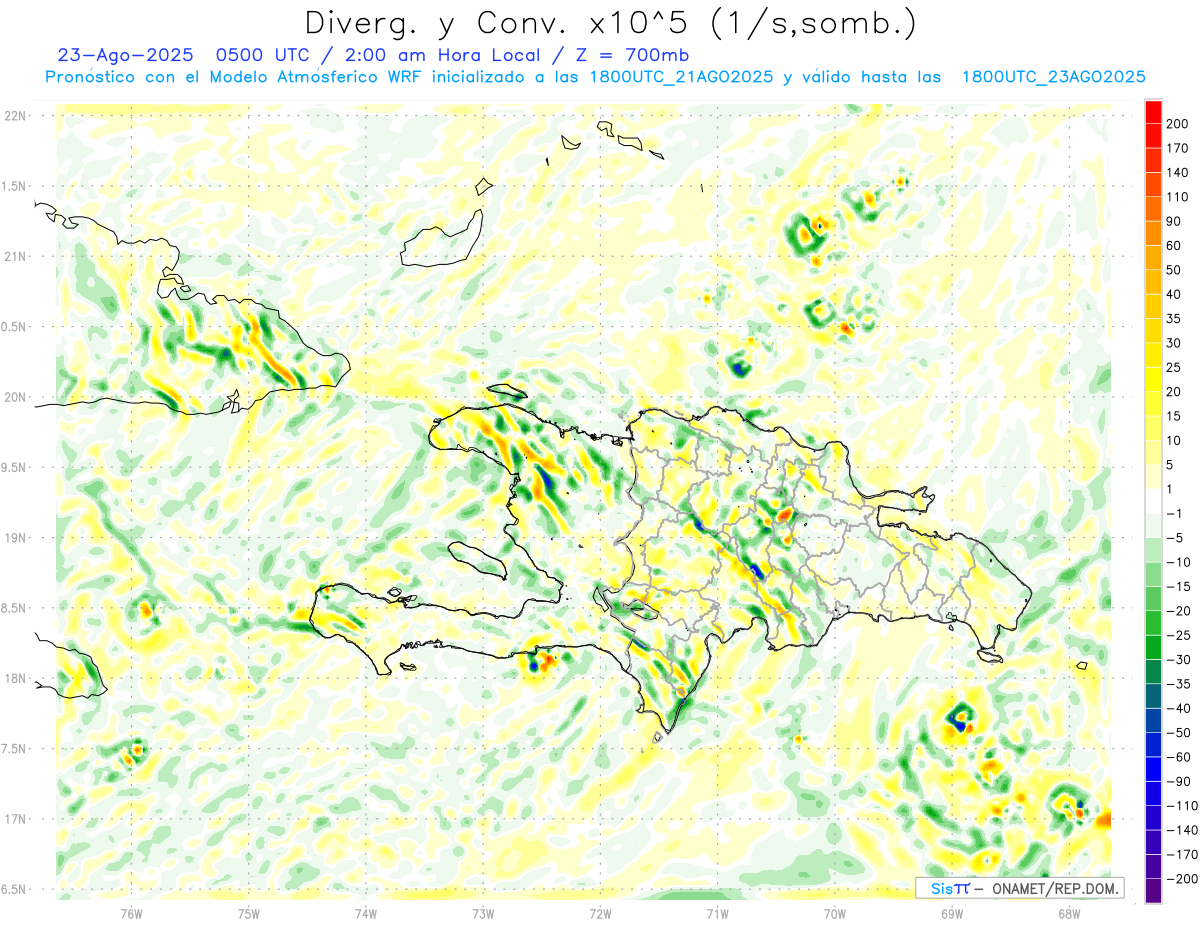Viewport: 1200px width, 927px height.
Task: Click longitude label '71W'
Action: coord(717,914)
